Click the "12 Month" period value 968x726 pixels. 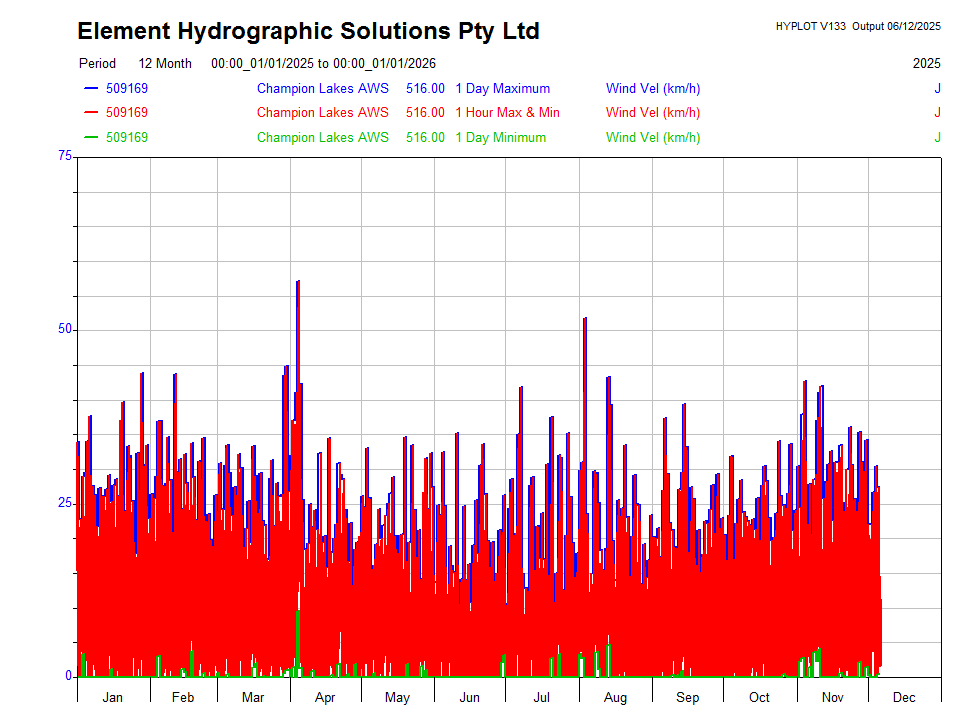pos(165,63)
